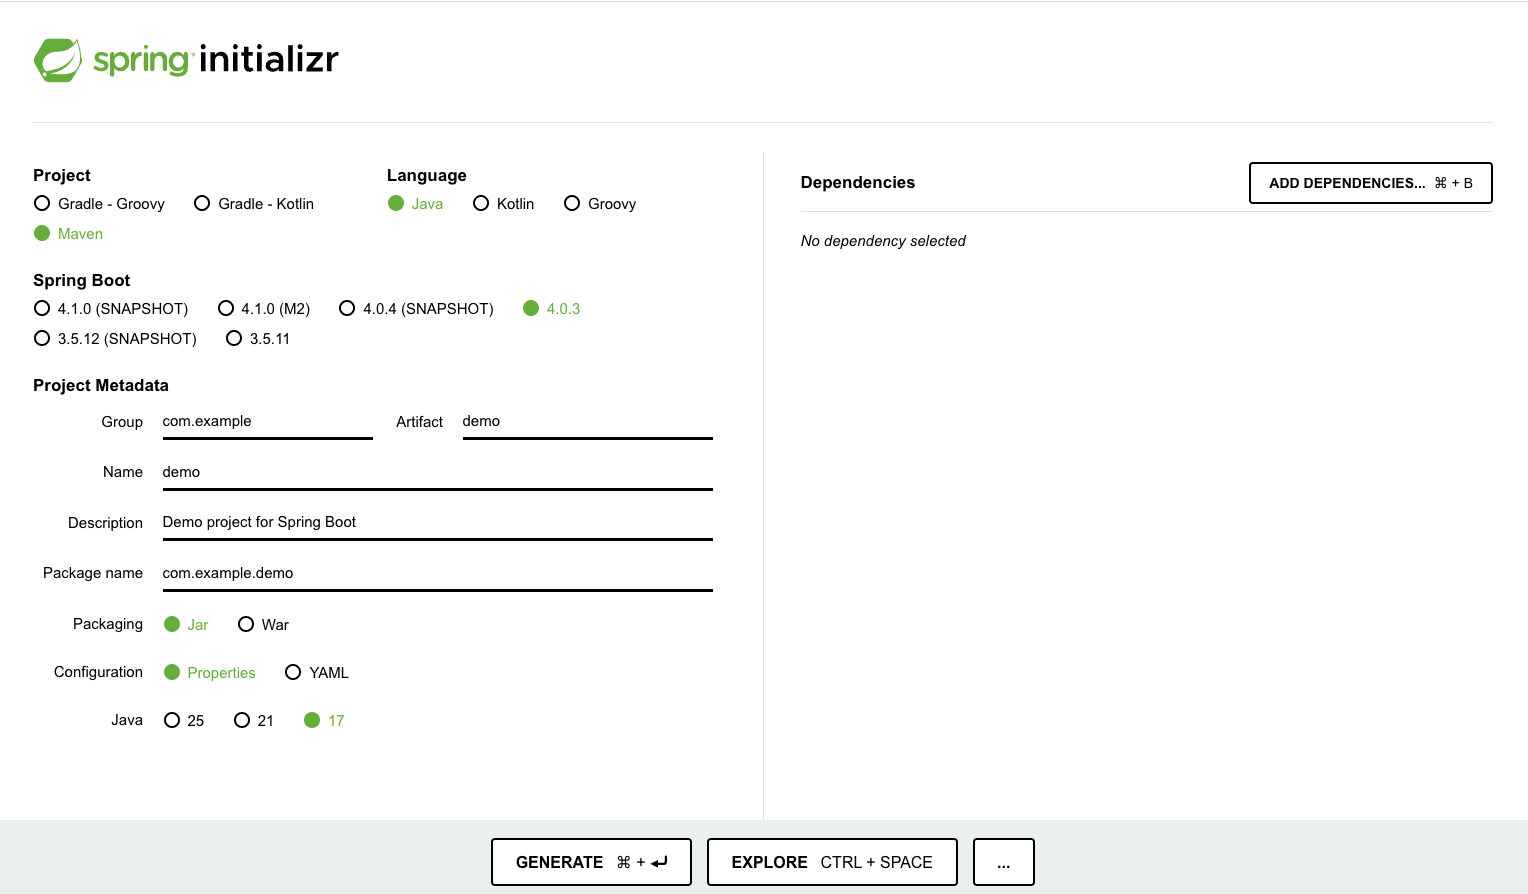Image resolution: width=1528 pixels, height=894 pixels.
Task: Select Gradle - Groovy project type
Action: coord(42,204)
